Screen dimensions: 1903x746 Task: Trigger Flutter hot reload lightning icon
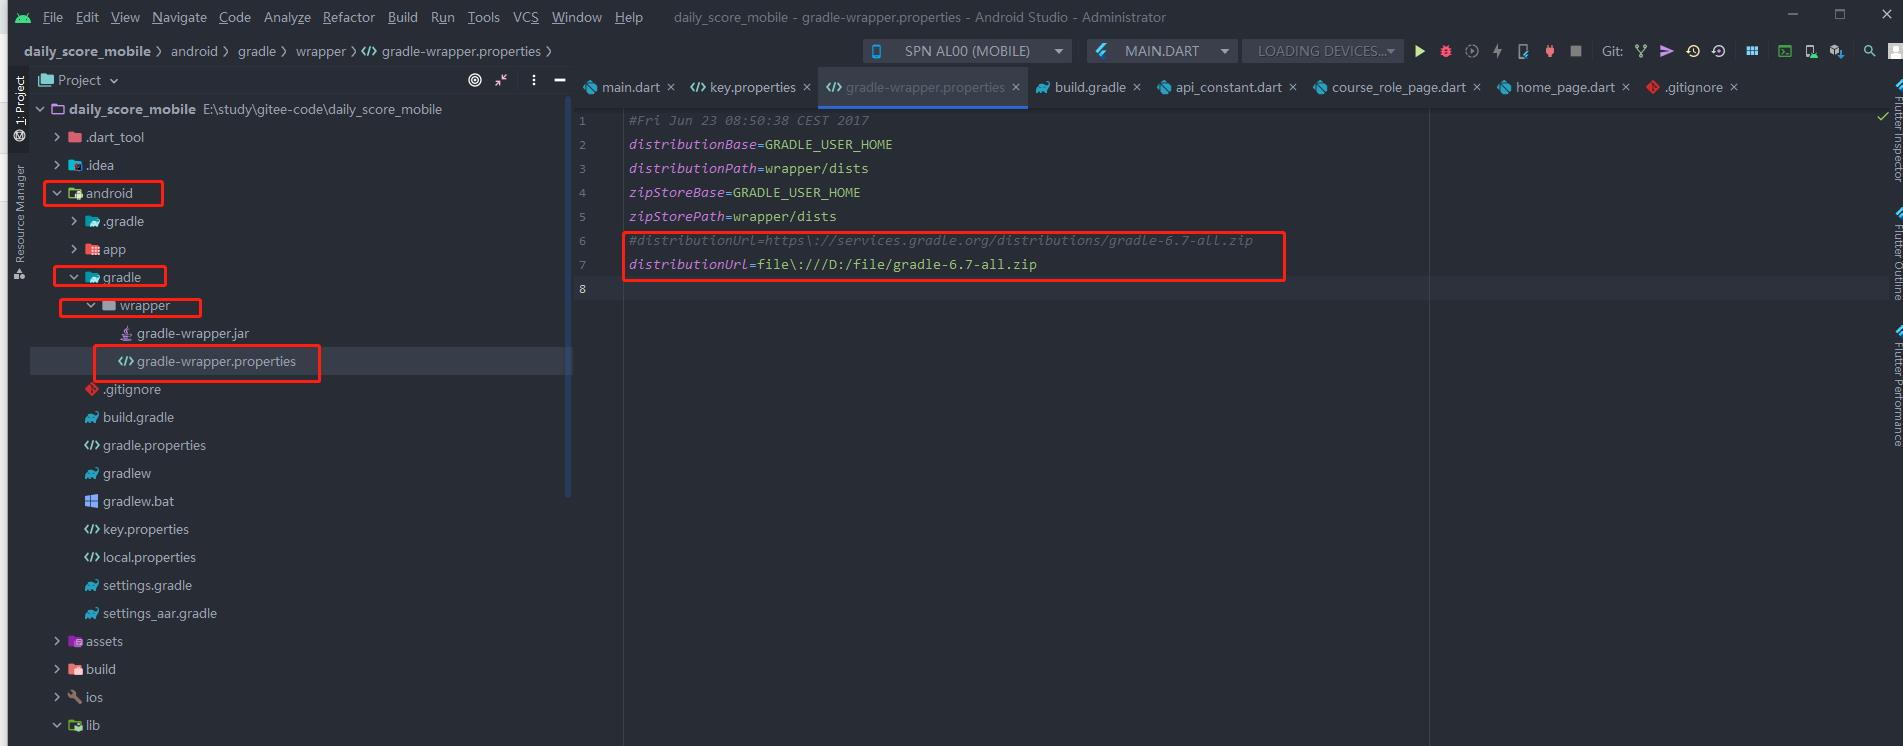coord(1497,51)
